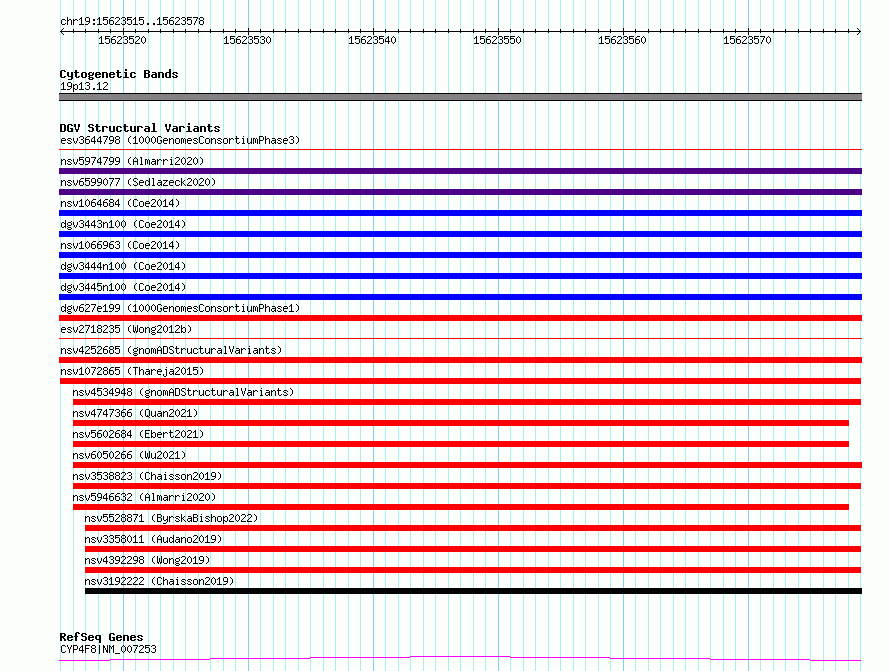Click the black bar under nsv3192222
Image resolution: width=890 pixels, height=671 pixels.
[x=473, y=591]
